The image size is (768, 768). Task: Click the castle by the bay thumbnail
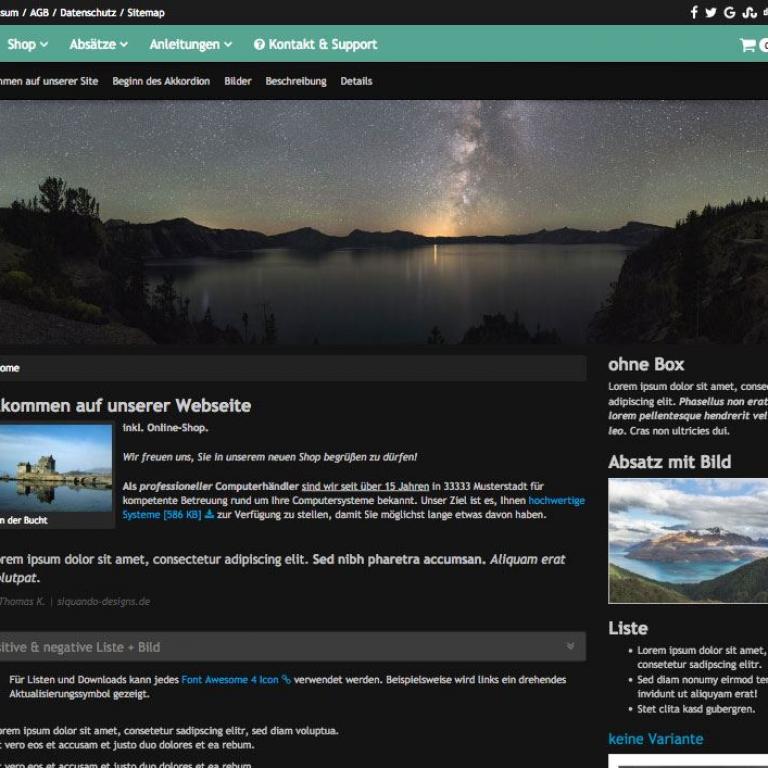click(56, 468)
